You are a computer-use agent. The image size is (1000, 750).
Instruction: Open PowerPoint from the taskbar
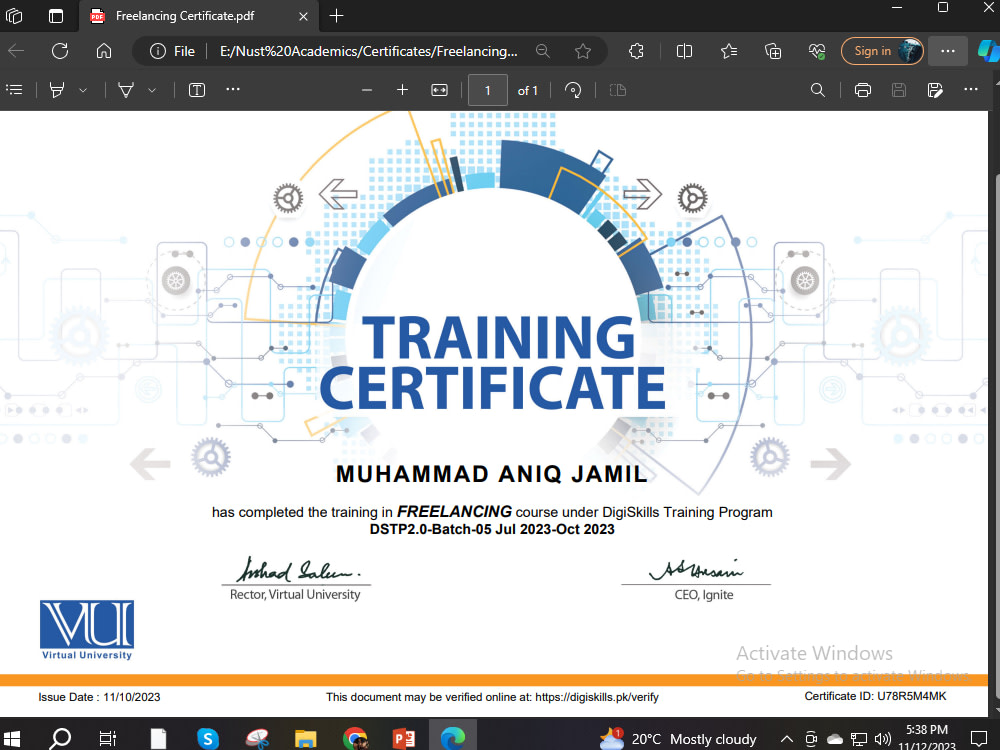pyautogui.click(x=404, y=739)
